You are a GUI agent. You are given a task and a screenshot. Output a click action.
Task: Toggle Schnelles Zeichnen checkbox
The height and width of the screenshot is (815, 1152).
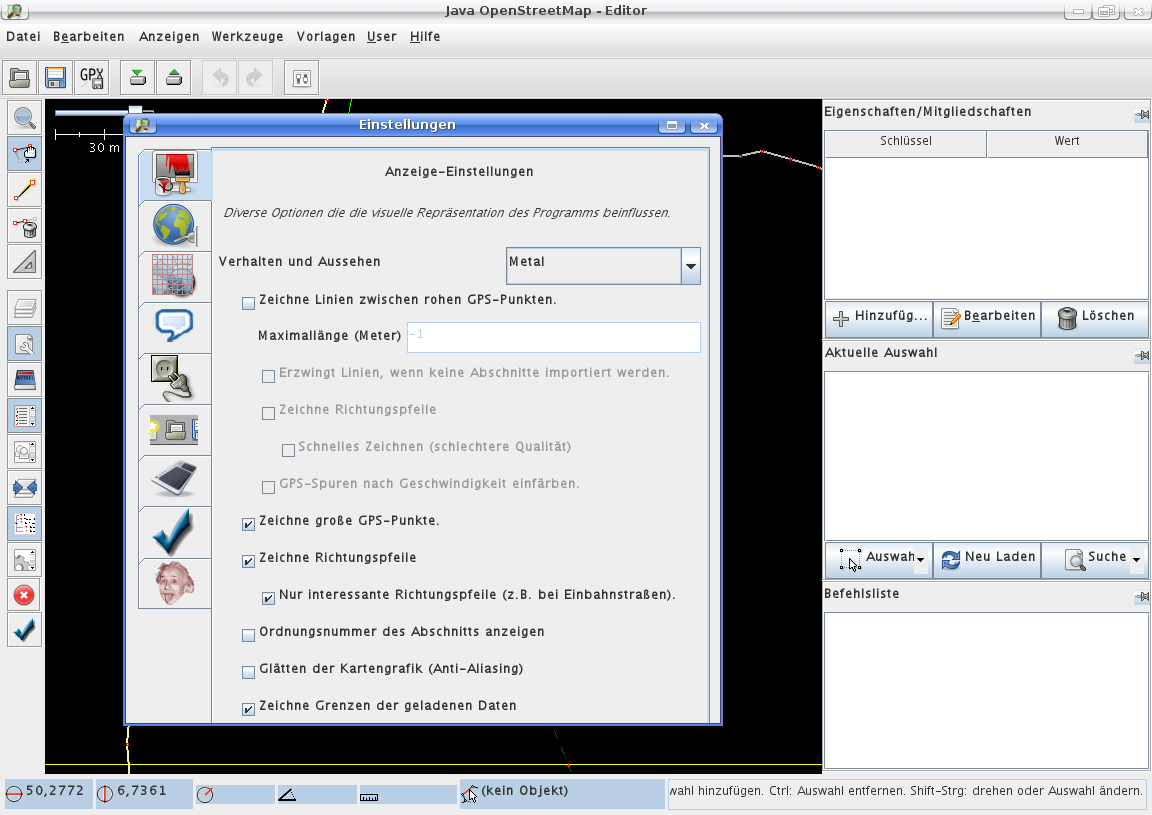(288, 450)
